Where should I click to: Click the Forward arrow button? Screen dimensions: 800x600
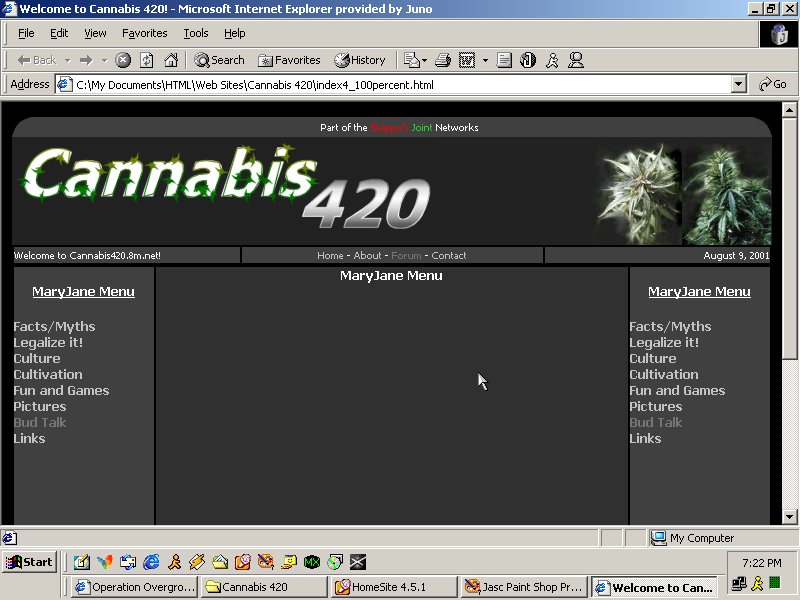[86, 60]
